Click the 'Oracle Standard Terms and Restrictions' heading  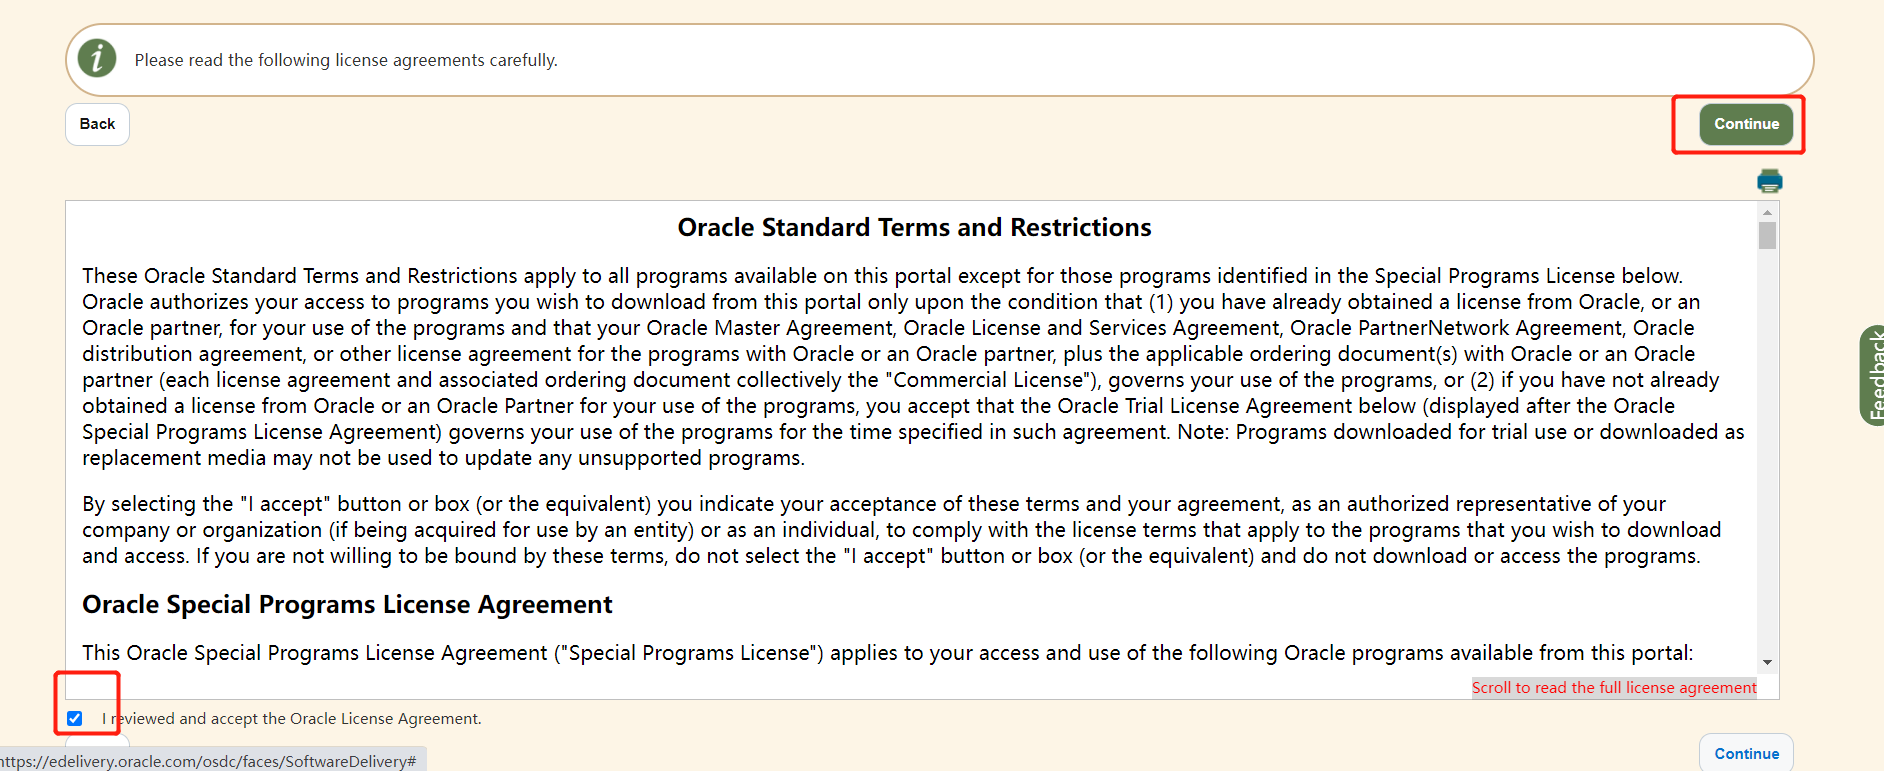(x=914, y=228)
